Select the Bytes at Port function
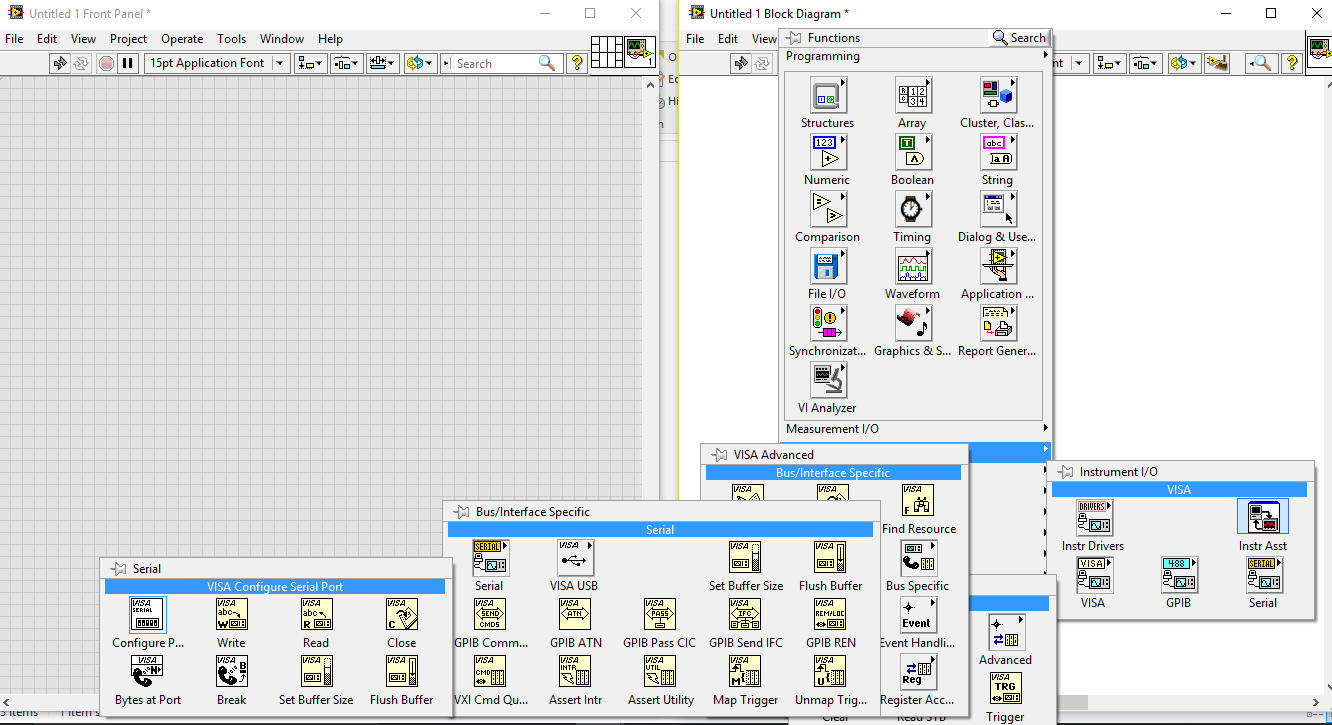Screen dimensions: 1332x725 pyautogui.click(x=148, y=672)
